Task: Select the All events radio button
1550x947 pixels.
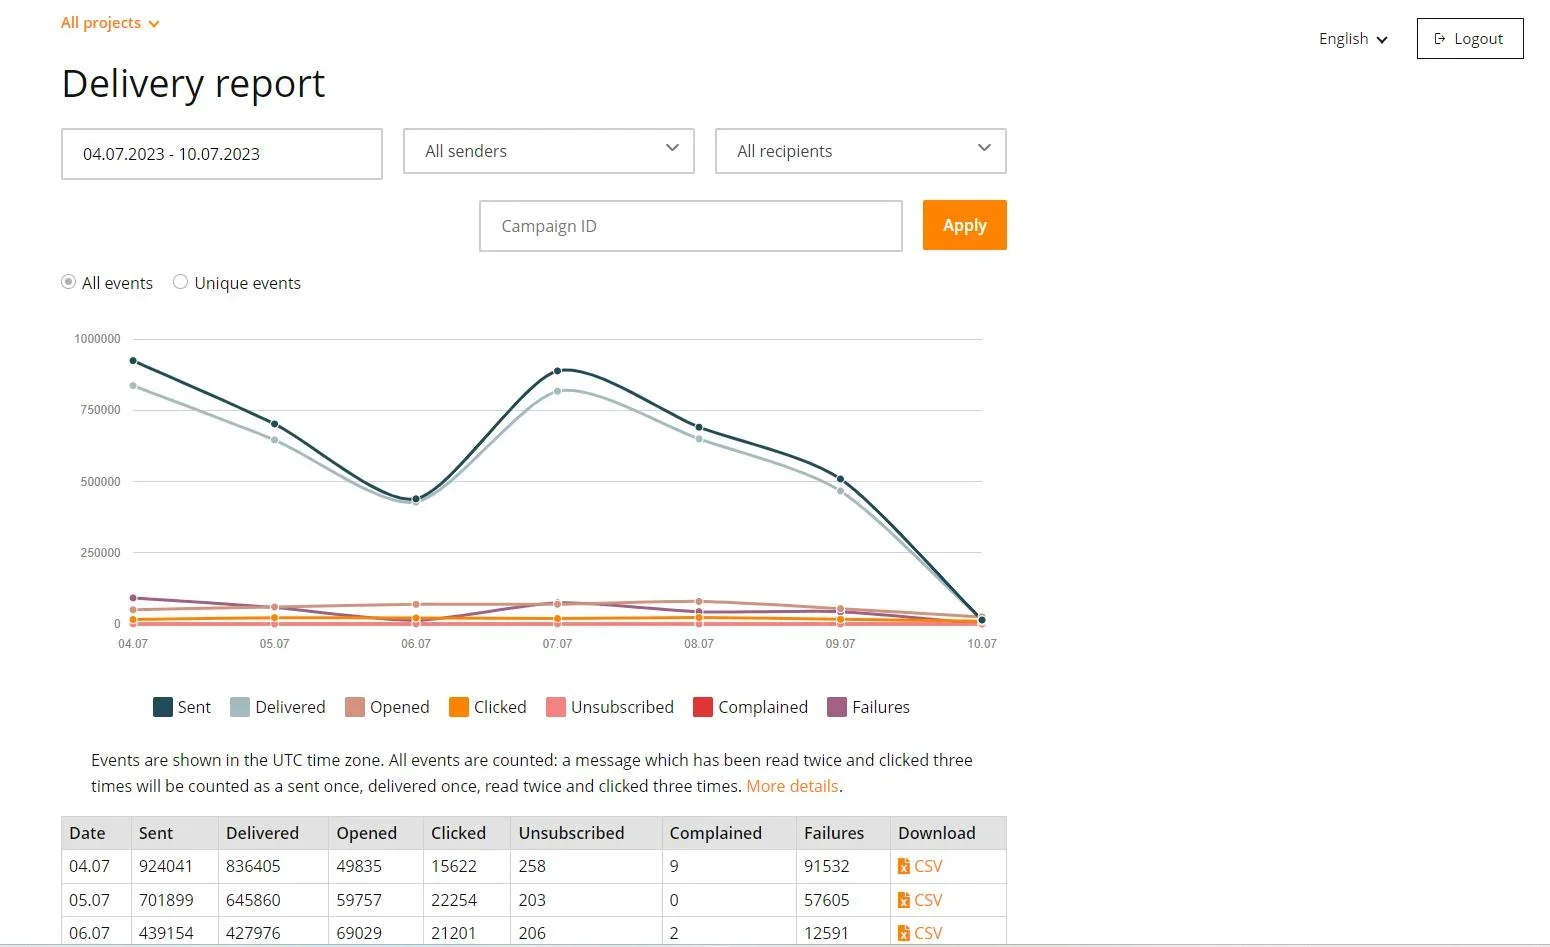Action: [x=69, y=282]
